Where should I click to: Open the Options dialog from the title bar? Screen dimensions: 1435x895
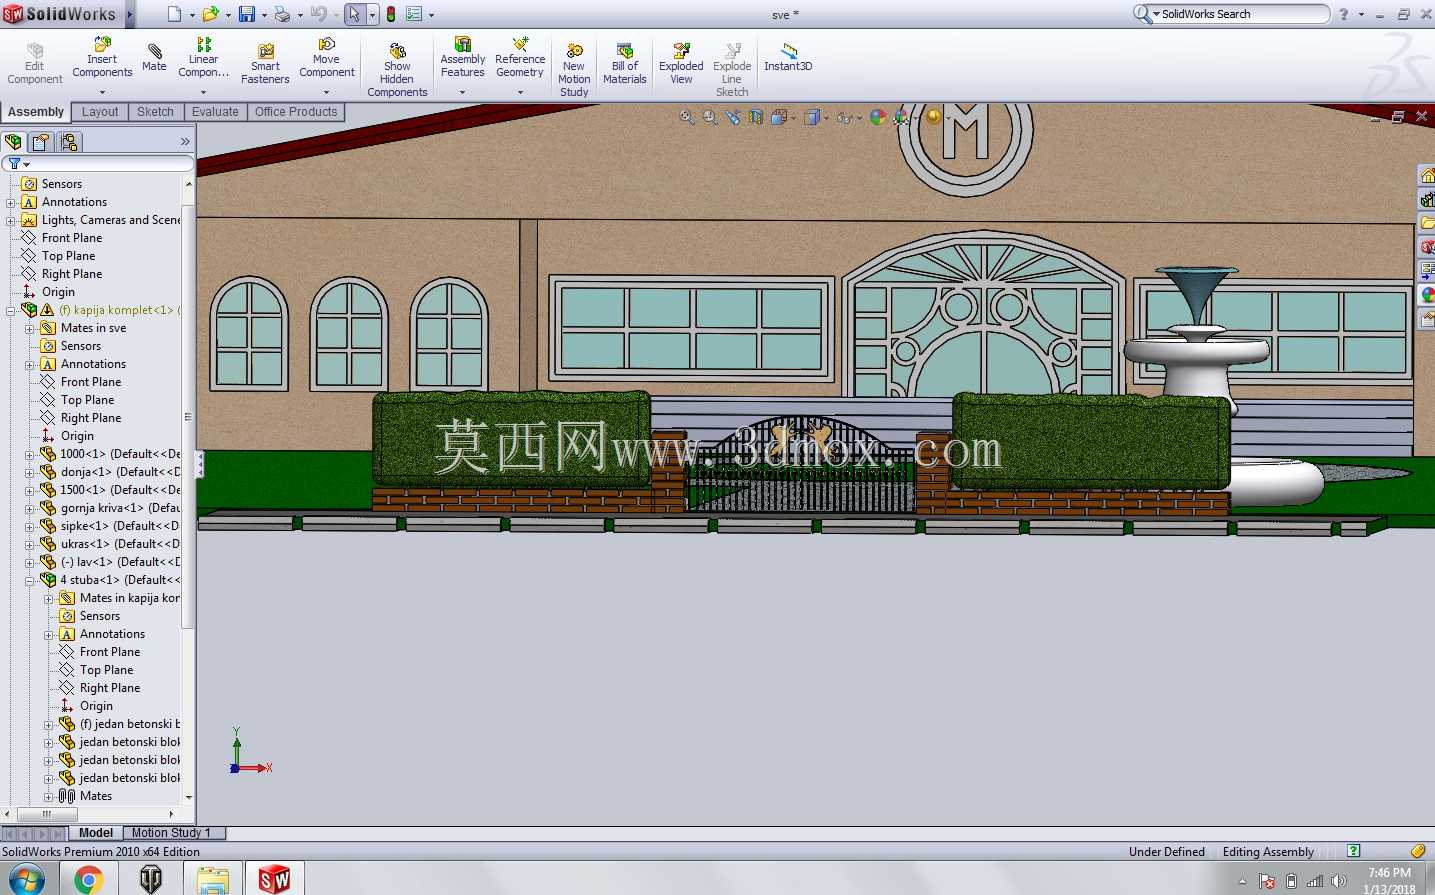click(x=413, y=14)
